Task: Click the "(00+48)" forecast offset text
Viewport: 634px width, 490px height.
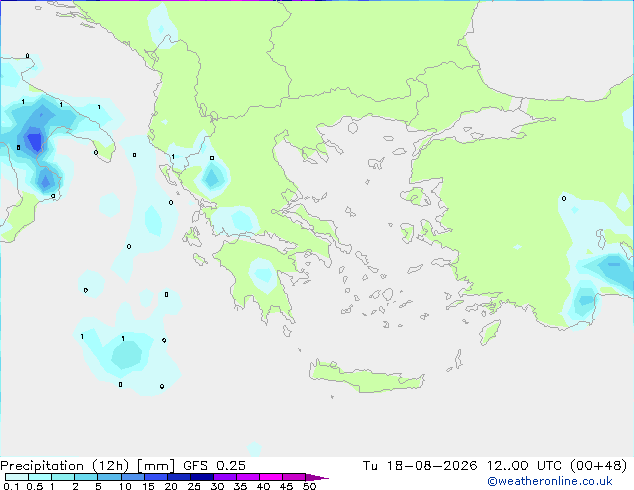Action: point(598,466)
